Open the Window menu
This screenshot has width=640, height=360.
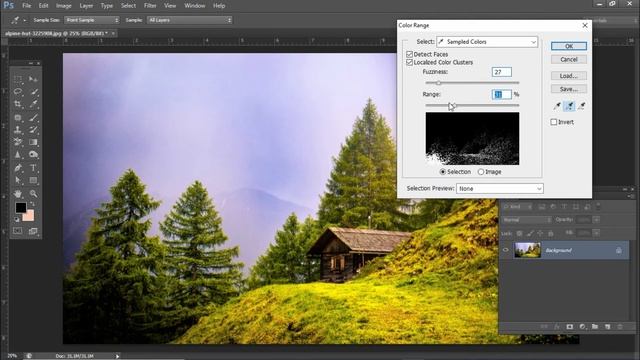click(194, 6)
